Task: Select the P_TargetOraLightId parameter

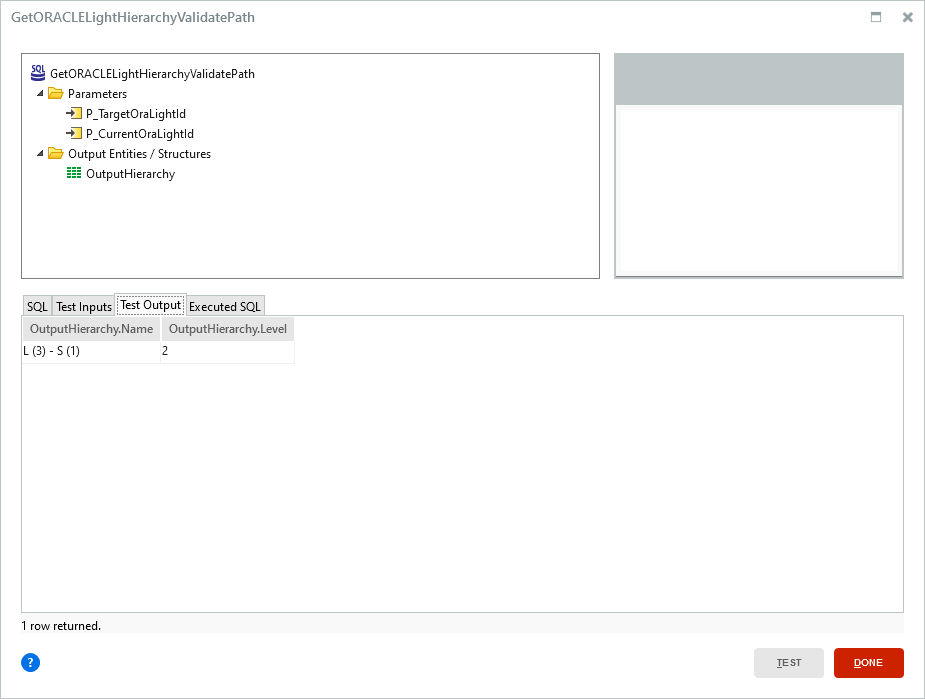Action: click(x=136, y=114)
